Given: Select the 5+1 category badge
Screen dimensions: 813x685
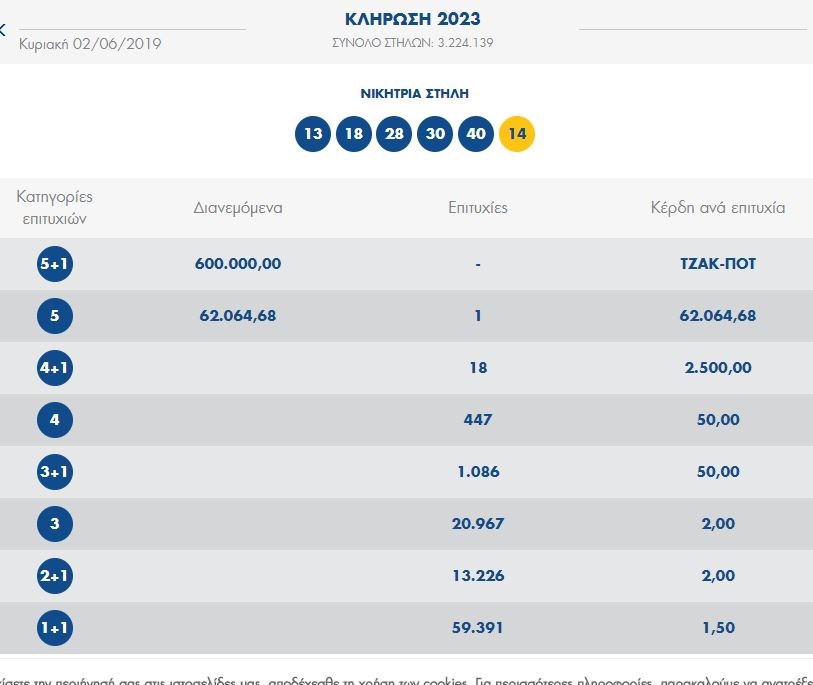Looking at the screenshot, I should coord(54,264).
